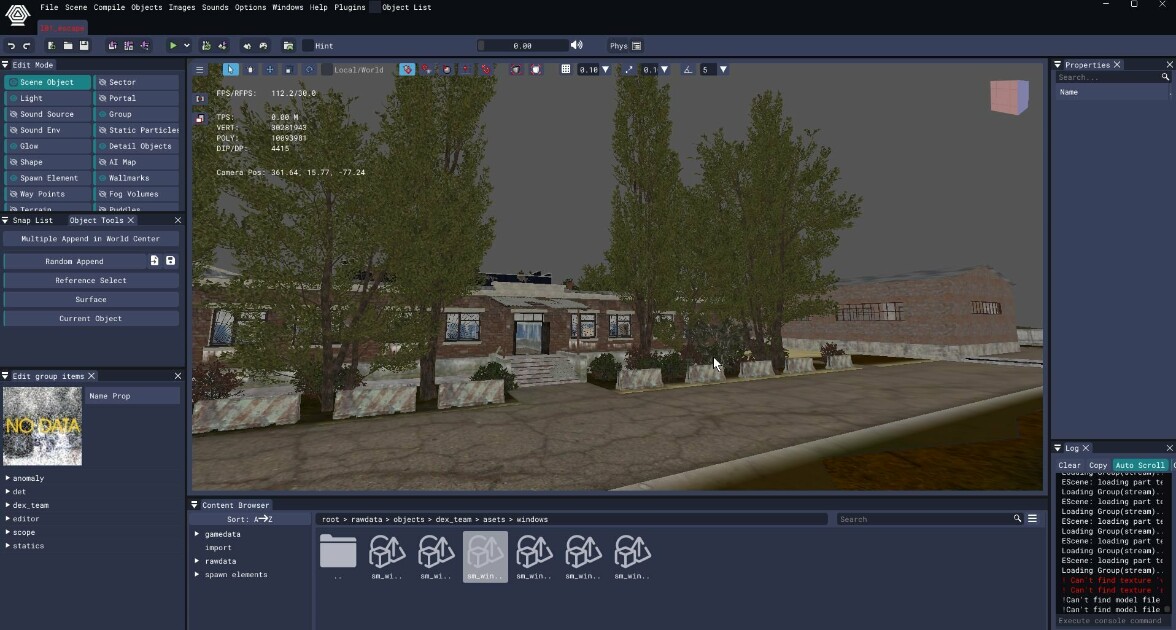Toggle visibility eye for AI Map
The width and height of the screenshot is (1176, 630).
(x=102, y=162)
